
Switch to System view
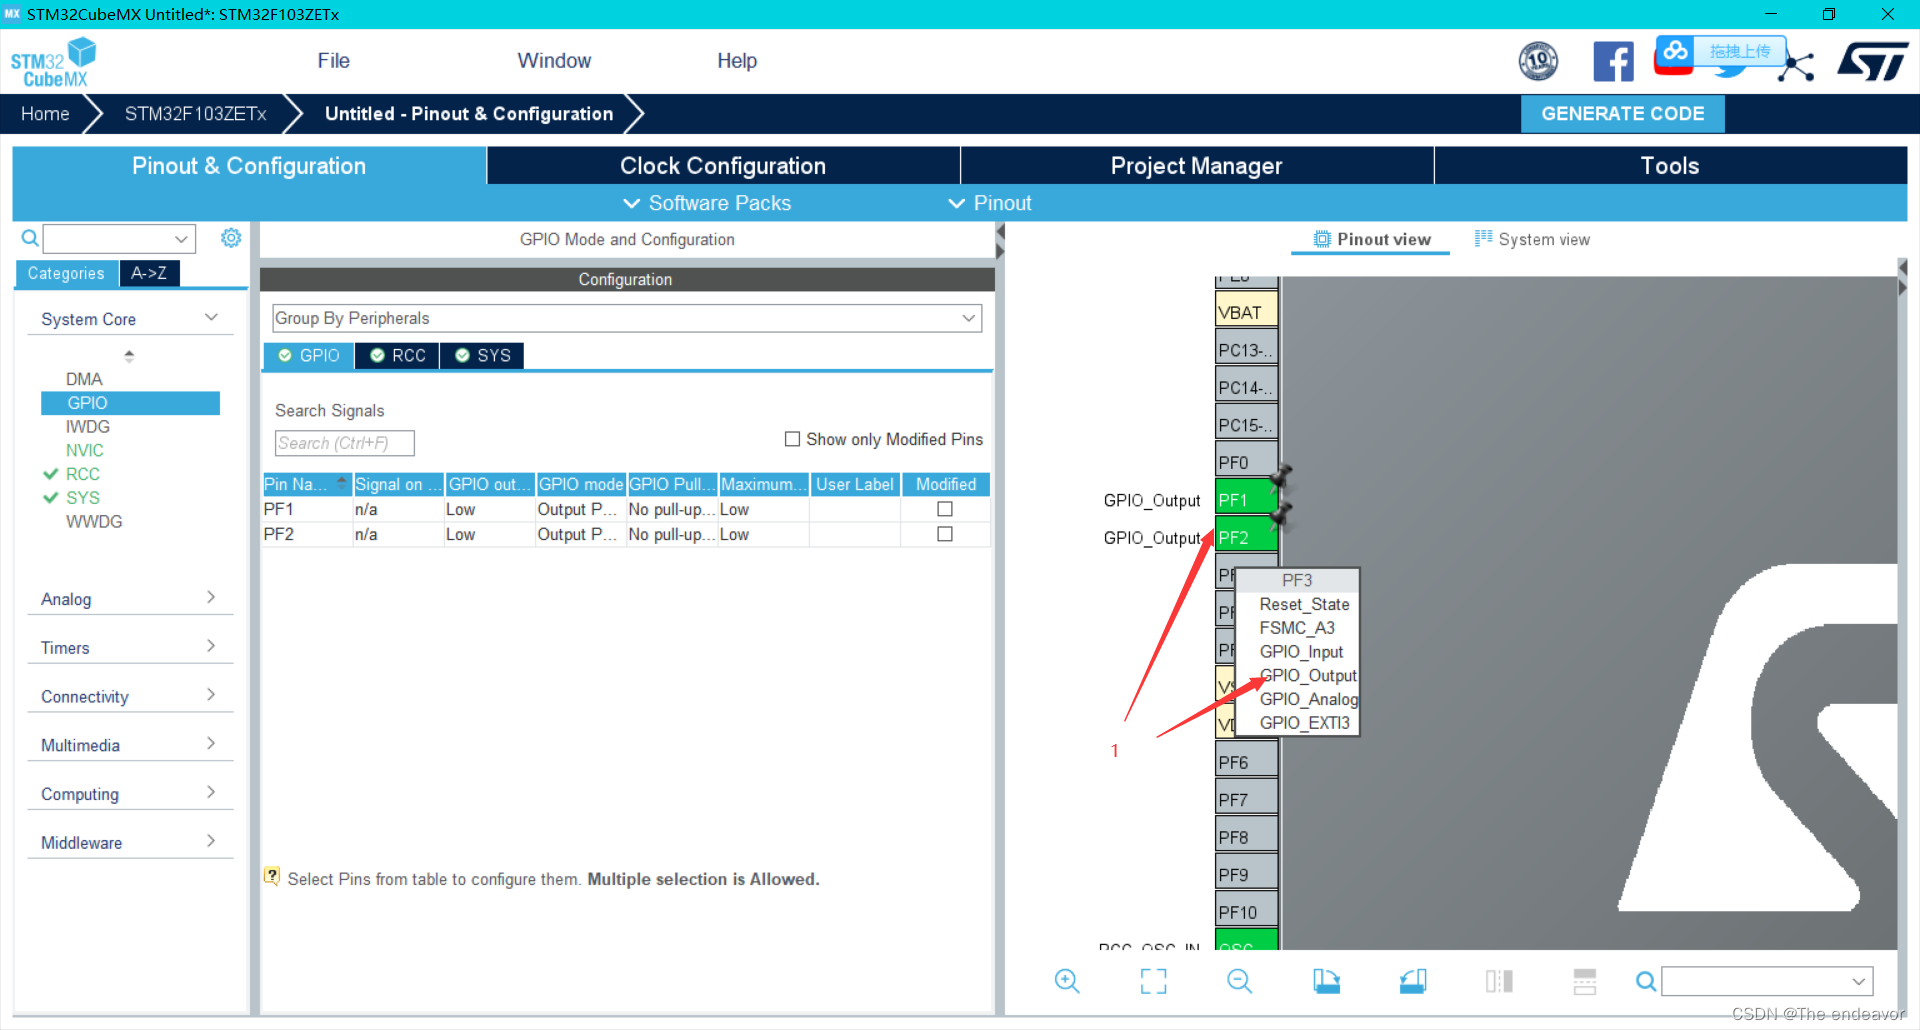click(x=1532, y=239)
